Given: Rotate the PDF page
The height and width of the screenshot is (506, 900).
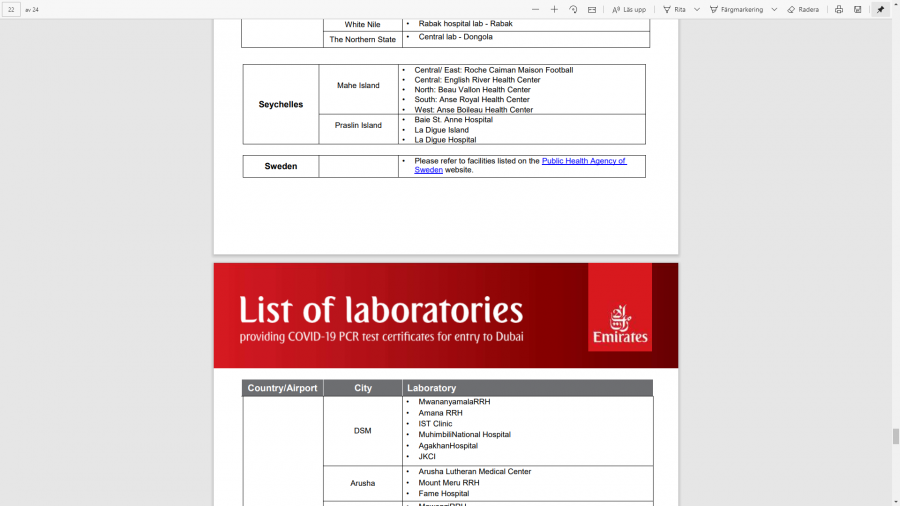Looking at the screenshot, I should (573, 9).
